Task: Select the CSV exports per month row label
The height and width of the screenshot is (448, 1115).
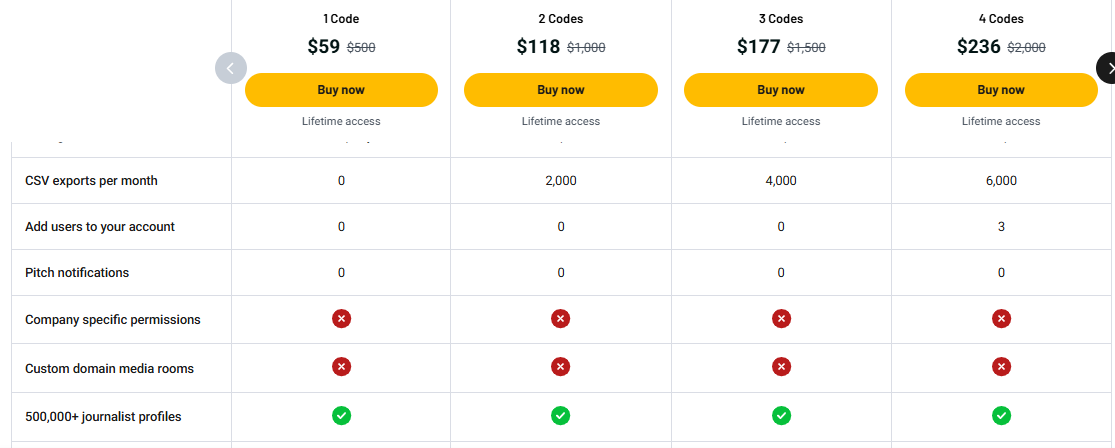Action: click(x=91, y=181)
